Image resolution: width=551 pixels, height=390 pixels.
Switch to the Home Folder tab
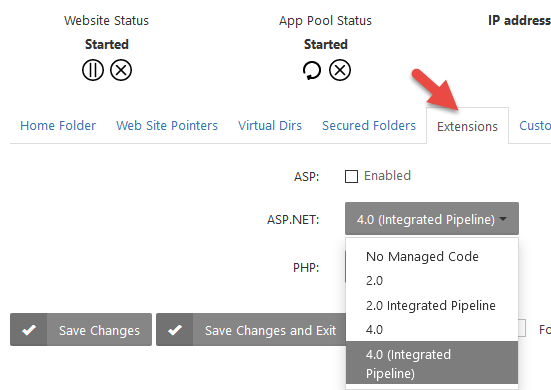click(x=58, y=126)
